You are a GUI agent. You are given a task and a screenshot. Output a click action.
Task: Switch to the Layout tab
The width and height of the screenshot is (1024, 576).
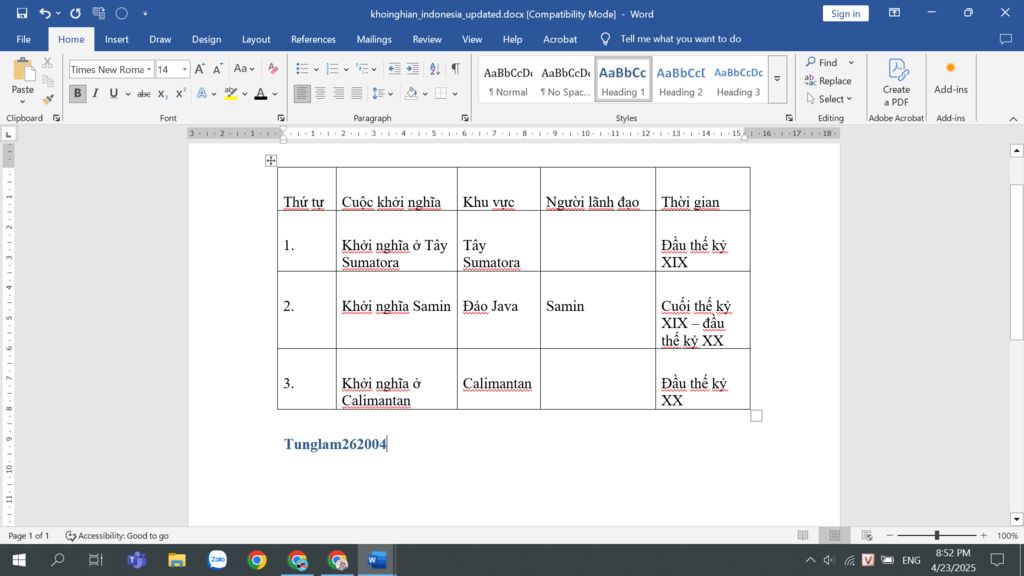[256, 39]
